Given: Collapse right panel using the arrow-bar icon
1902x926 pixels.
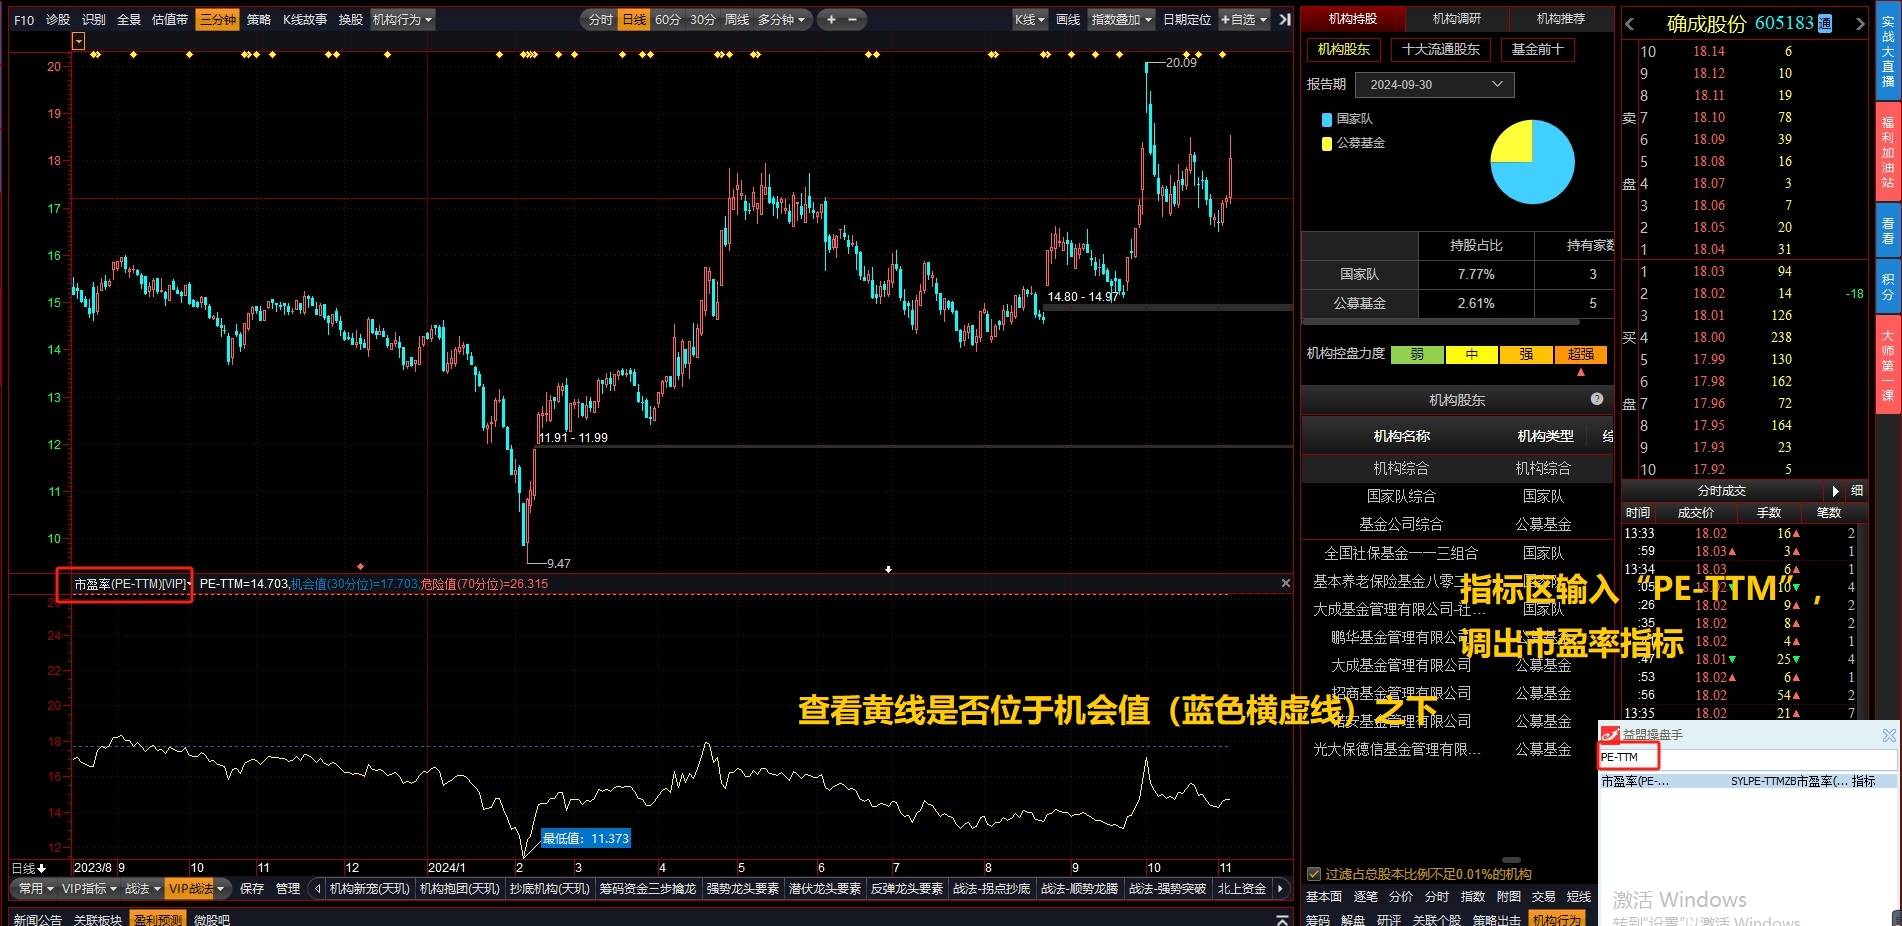Looking at the screenshot, I should (1285, 19).
